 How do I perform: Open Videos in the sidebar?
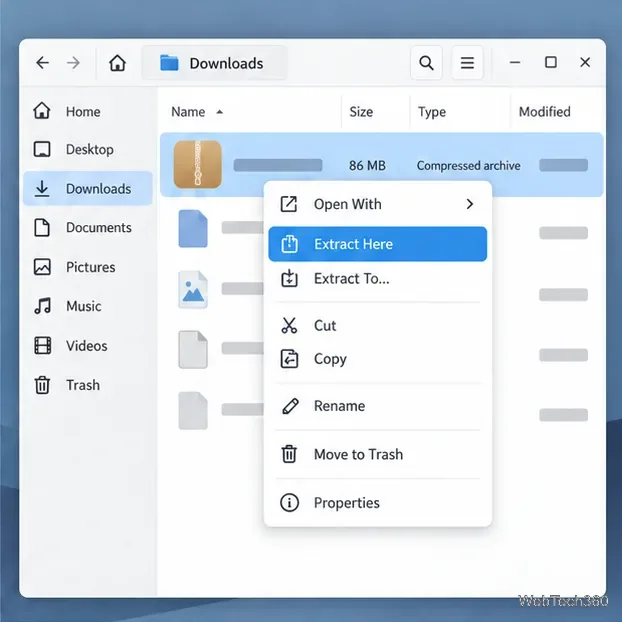88,346
